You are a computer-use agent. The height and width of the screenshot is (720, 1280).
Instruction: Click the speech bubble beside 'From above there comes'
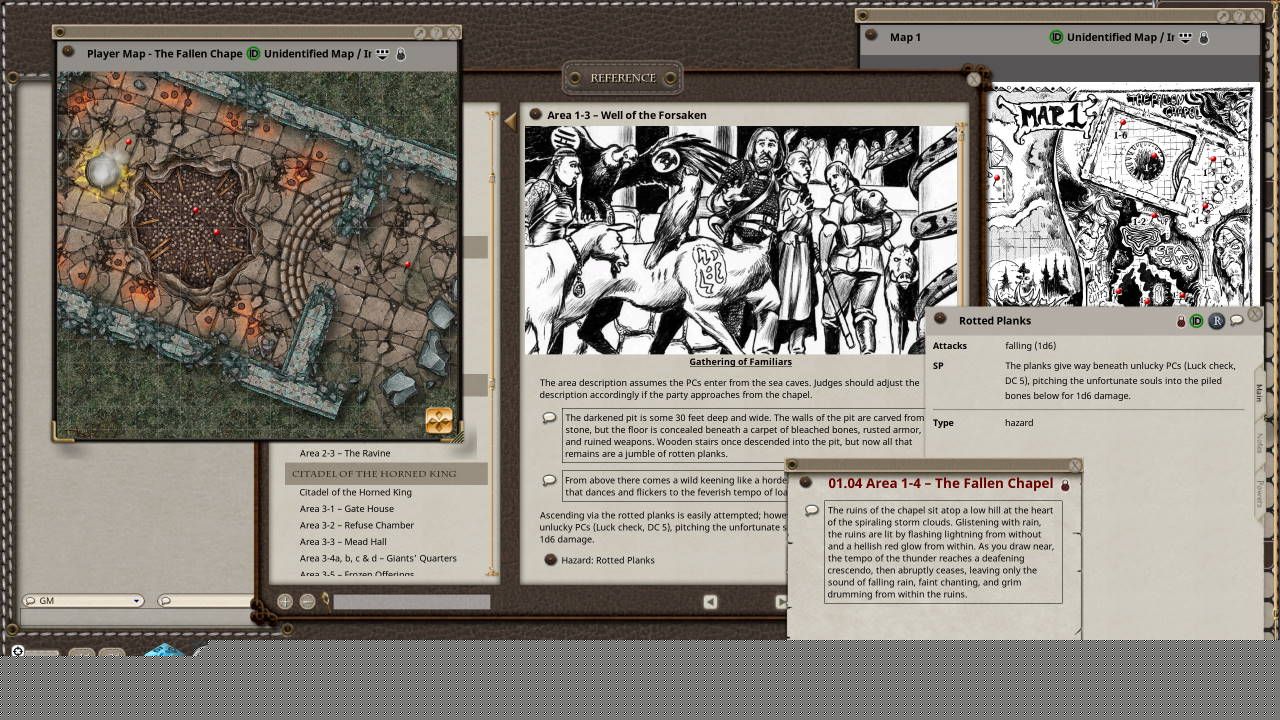tap(549, 480)
